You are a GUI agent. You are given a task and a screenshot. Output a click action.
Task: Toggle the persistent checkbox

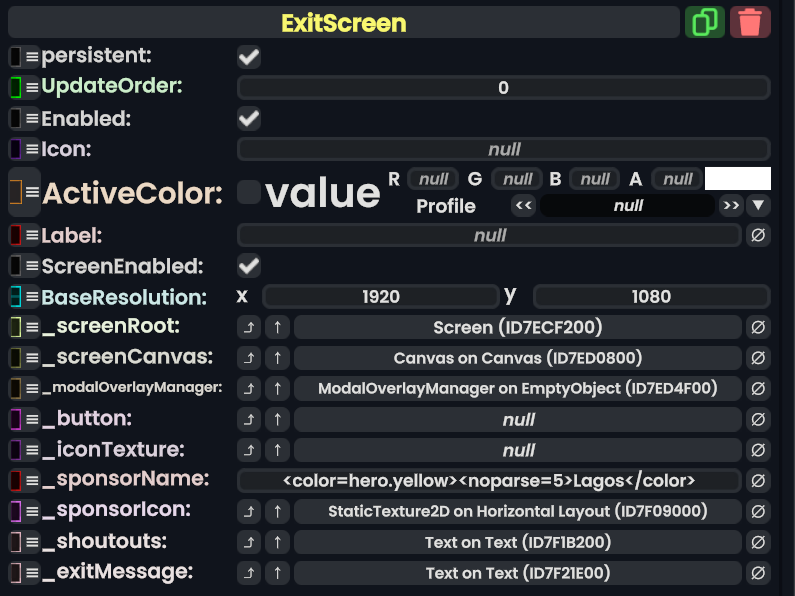click(249, 57)
